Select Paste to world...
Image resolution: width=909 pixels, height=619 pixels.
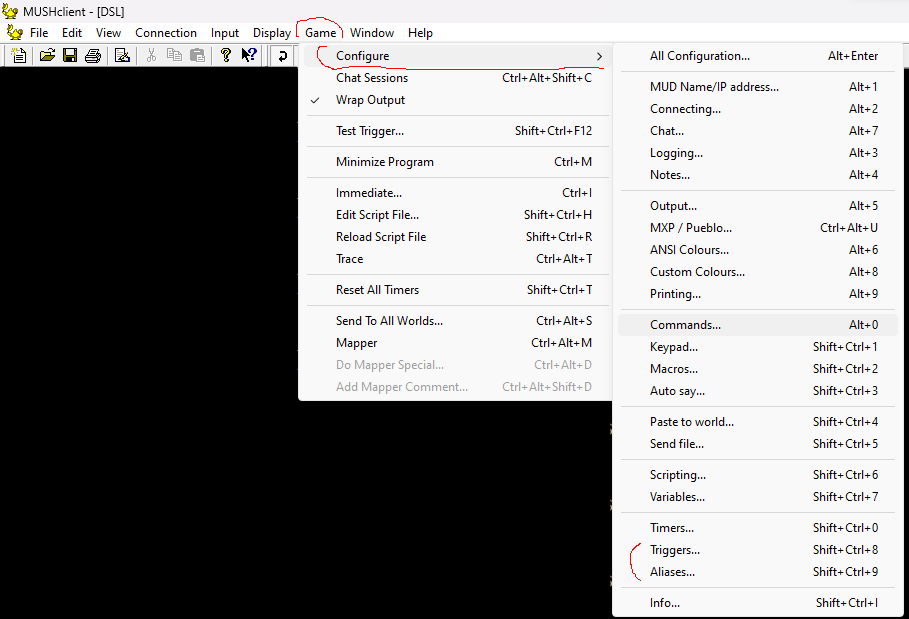pos(758,422)
